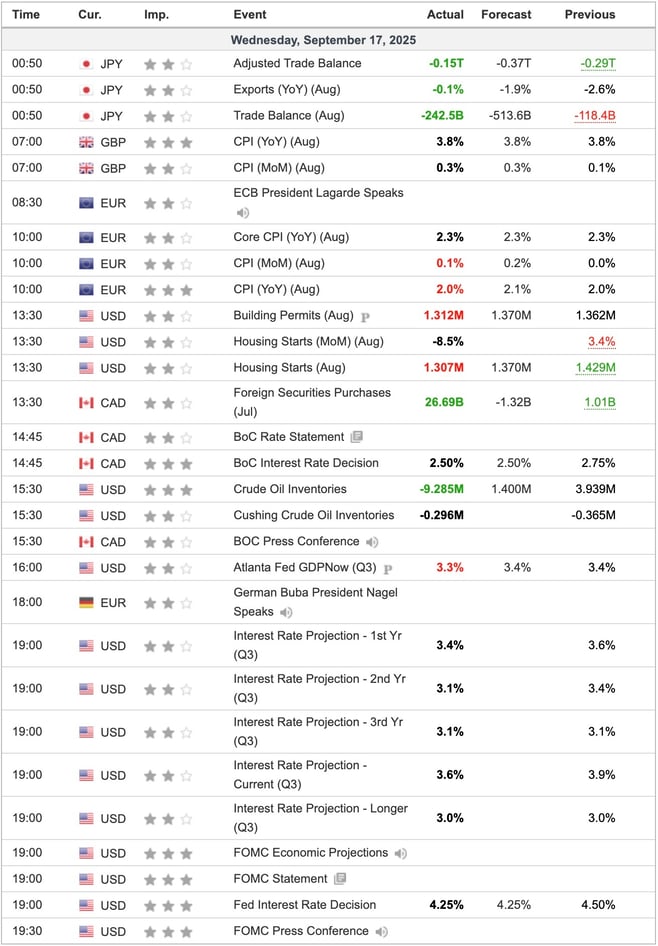The height and width of the screenshot is (946, 658).
Task: Click speaker icon beside ECB President Lagarde Speaks
Action: coord(242,212)
